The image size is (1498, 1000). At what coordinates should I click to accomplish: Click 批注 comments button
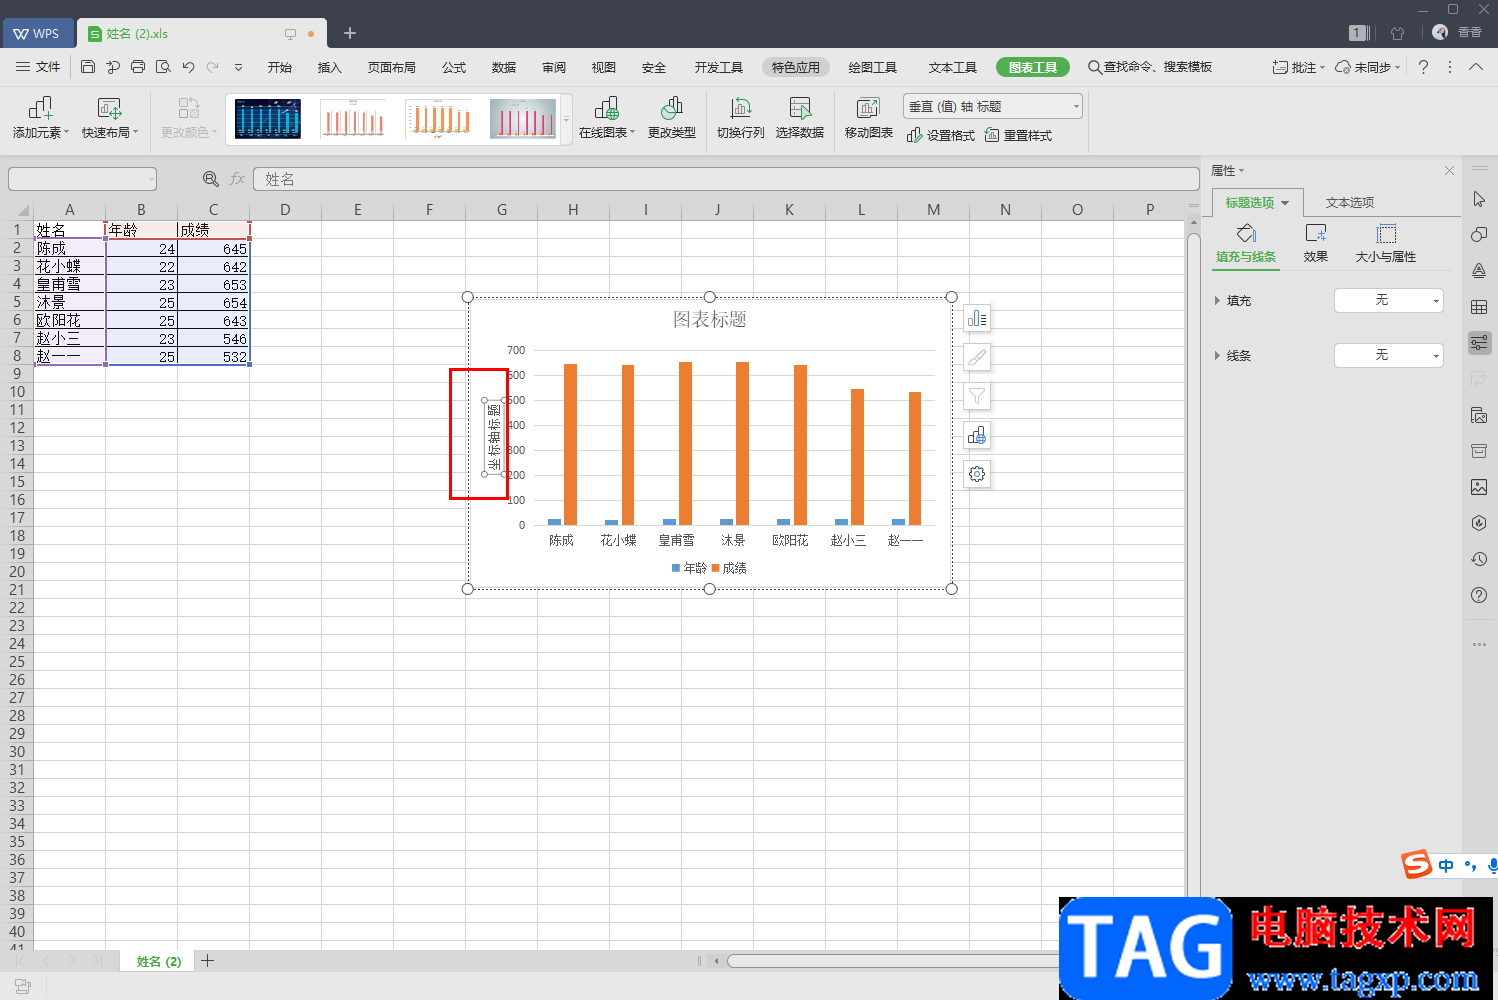click(x=1298, y=67)
